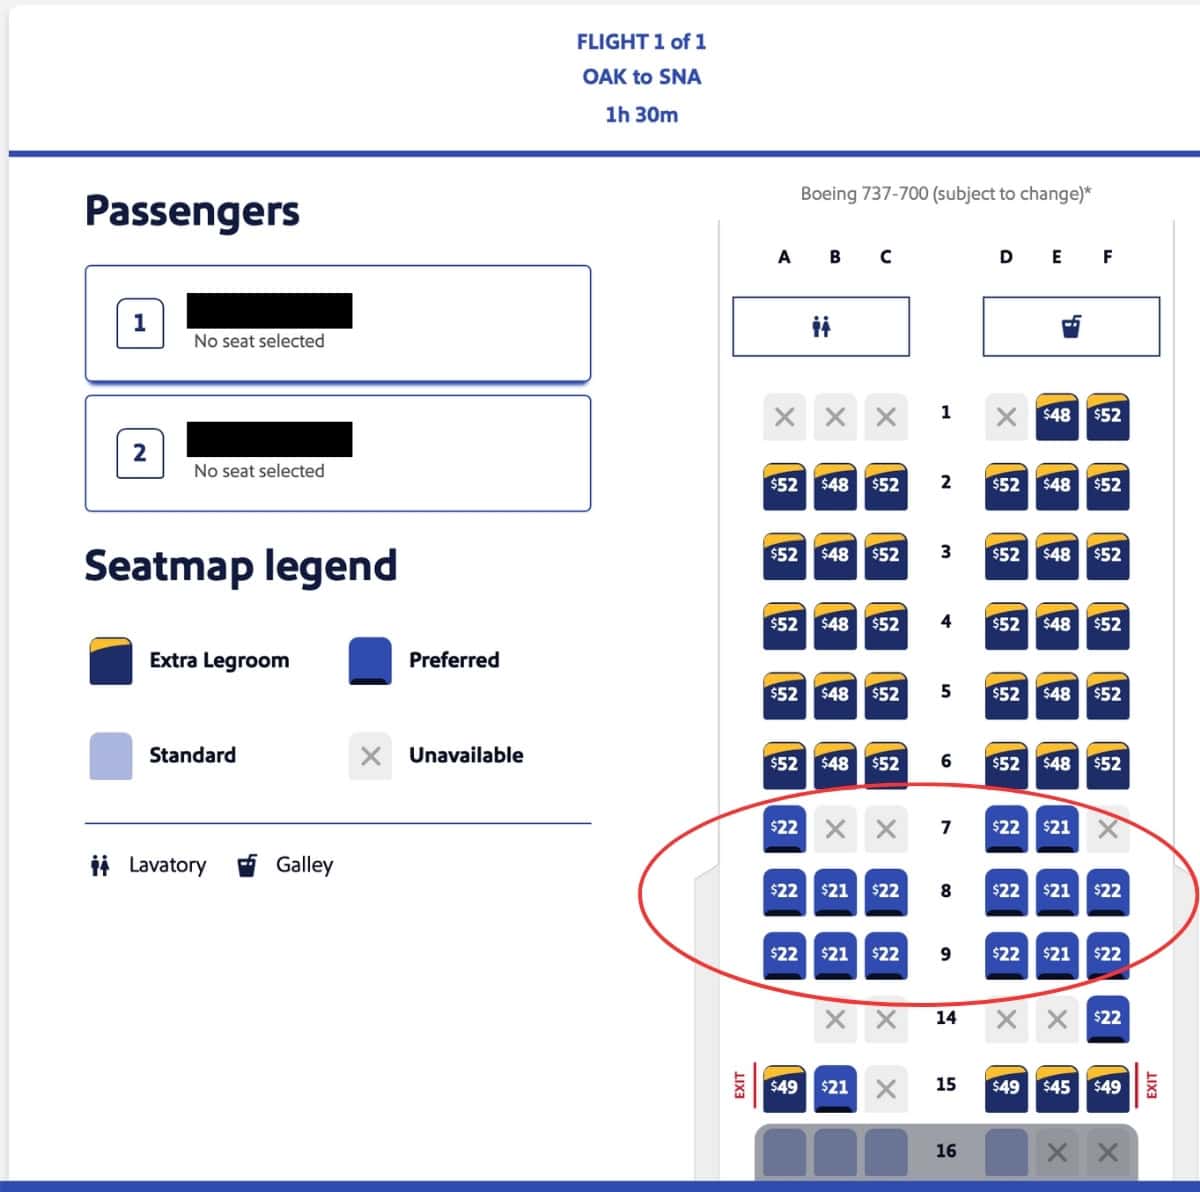Viewport: 1200px width, 1192px height.
Task: Click the galley symbol above column D-F
Action: [x=1072, y=323]
